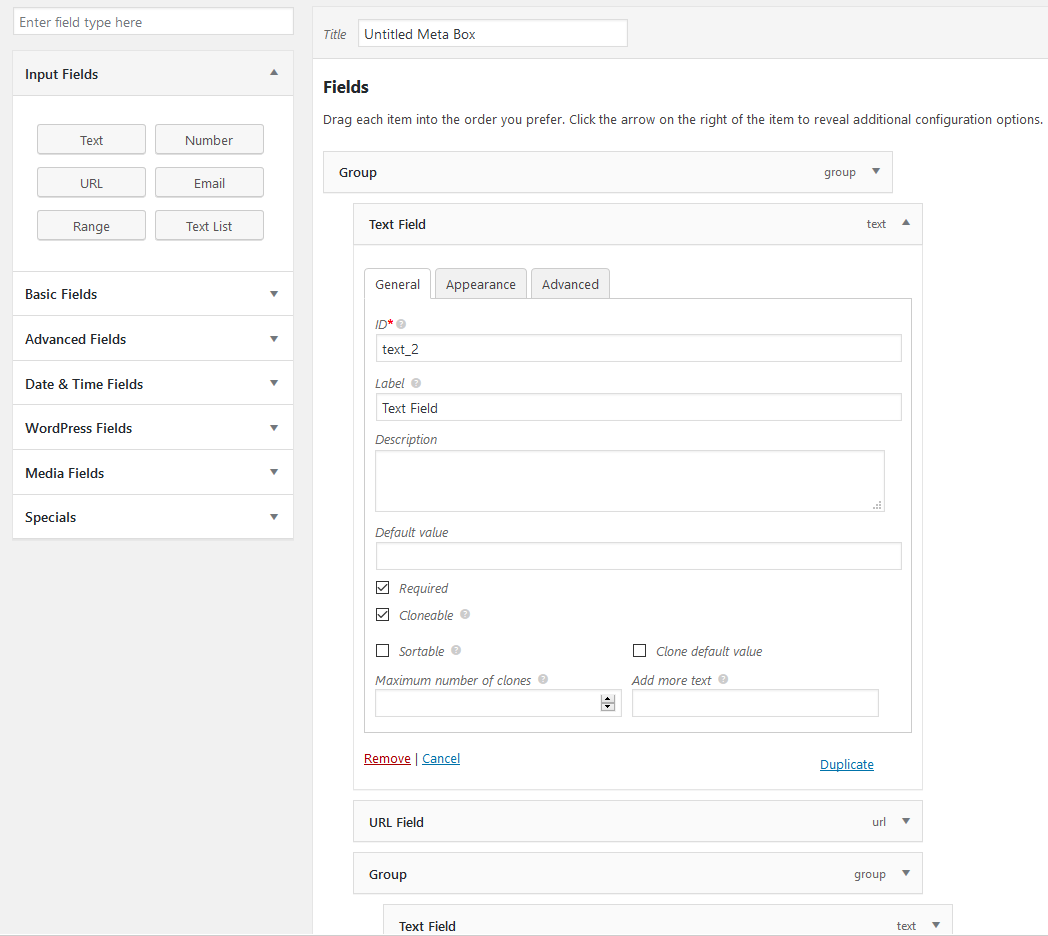1048x936 pixels.
Task: Expand the URL Field item options
Action: click(x=906, y=821)
